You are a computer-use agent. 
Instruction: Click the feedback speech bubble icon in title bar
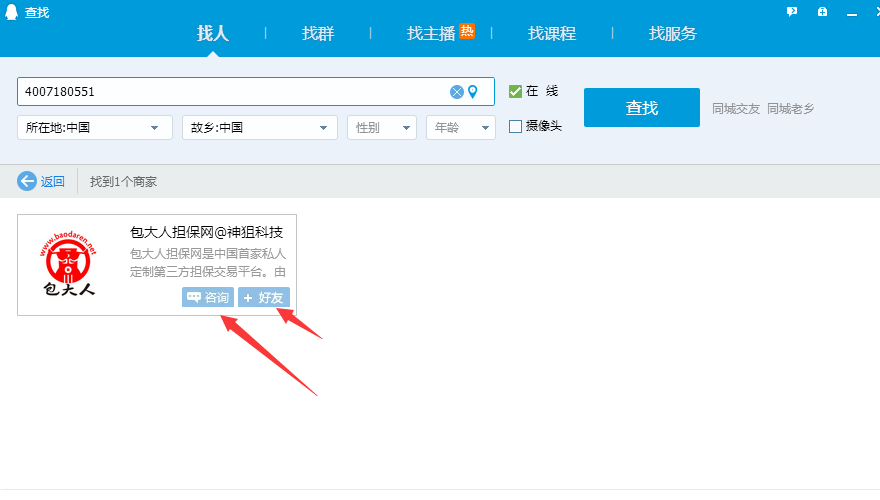click(x=792, y=12)
